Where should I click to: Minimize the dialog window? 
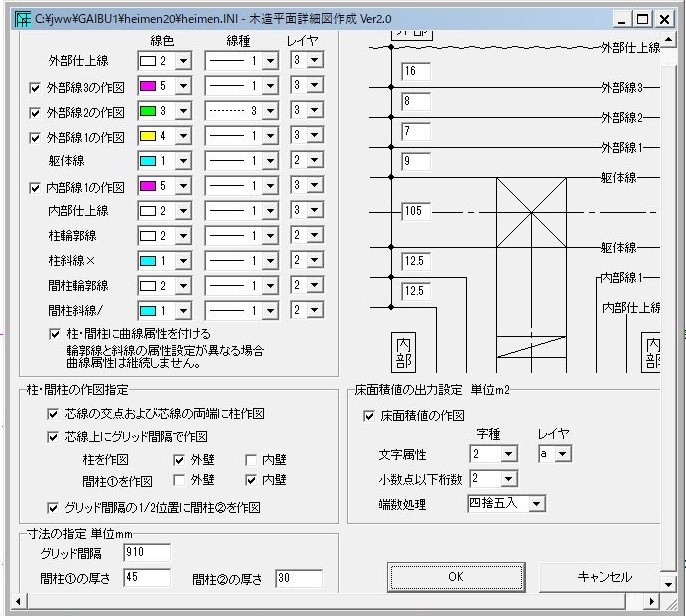pos(621,19)
